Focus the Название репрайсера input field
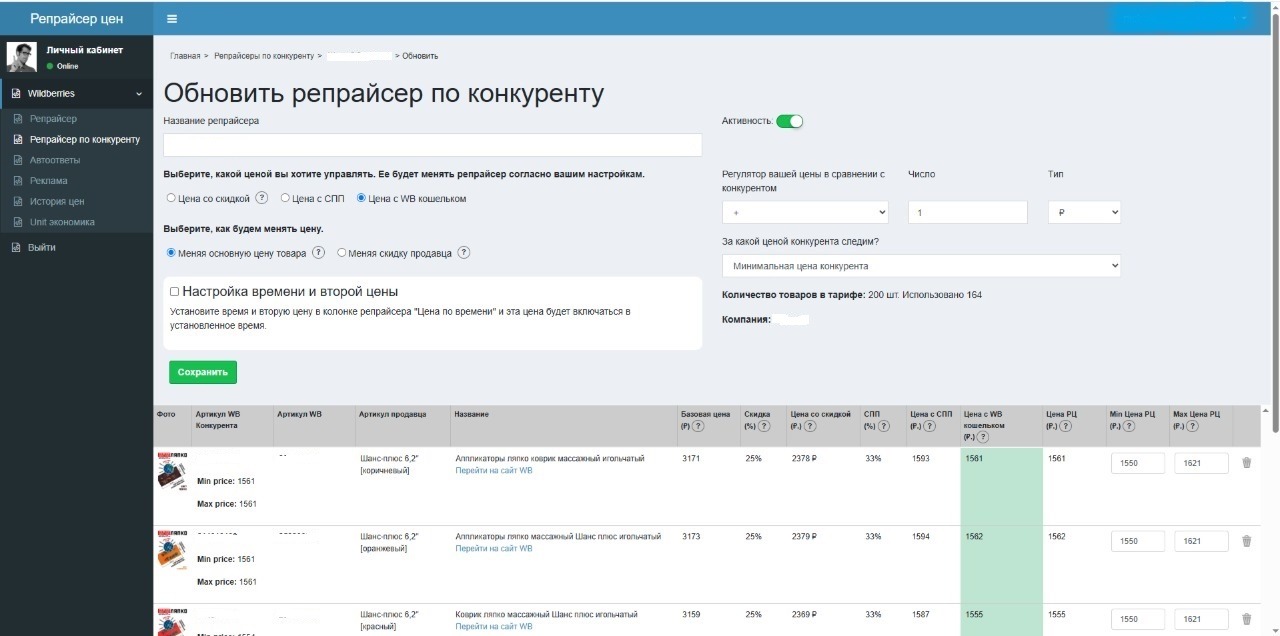Viewport: 1280px width, 636px height. (x=433, y=145)
